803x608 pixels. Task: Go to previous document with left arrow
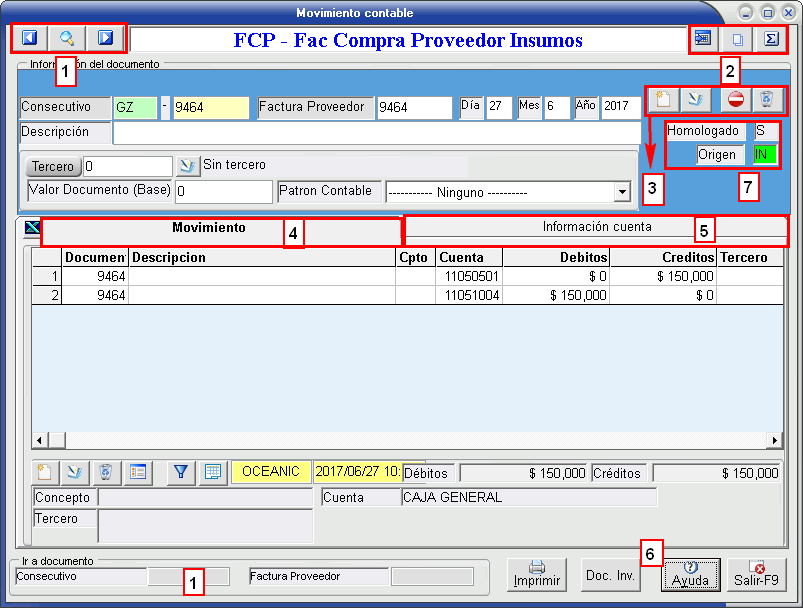(x=29, y=39)
